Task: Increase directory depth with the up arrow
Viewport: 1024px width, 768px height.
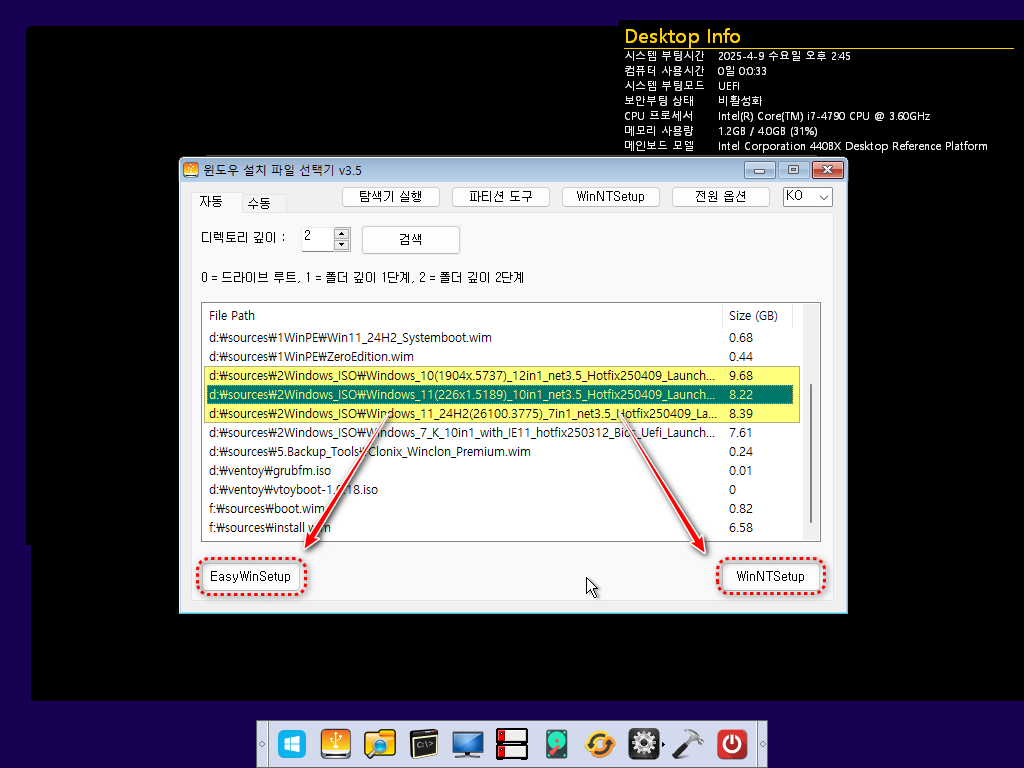Action: tap(342, 234)
